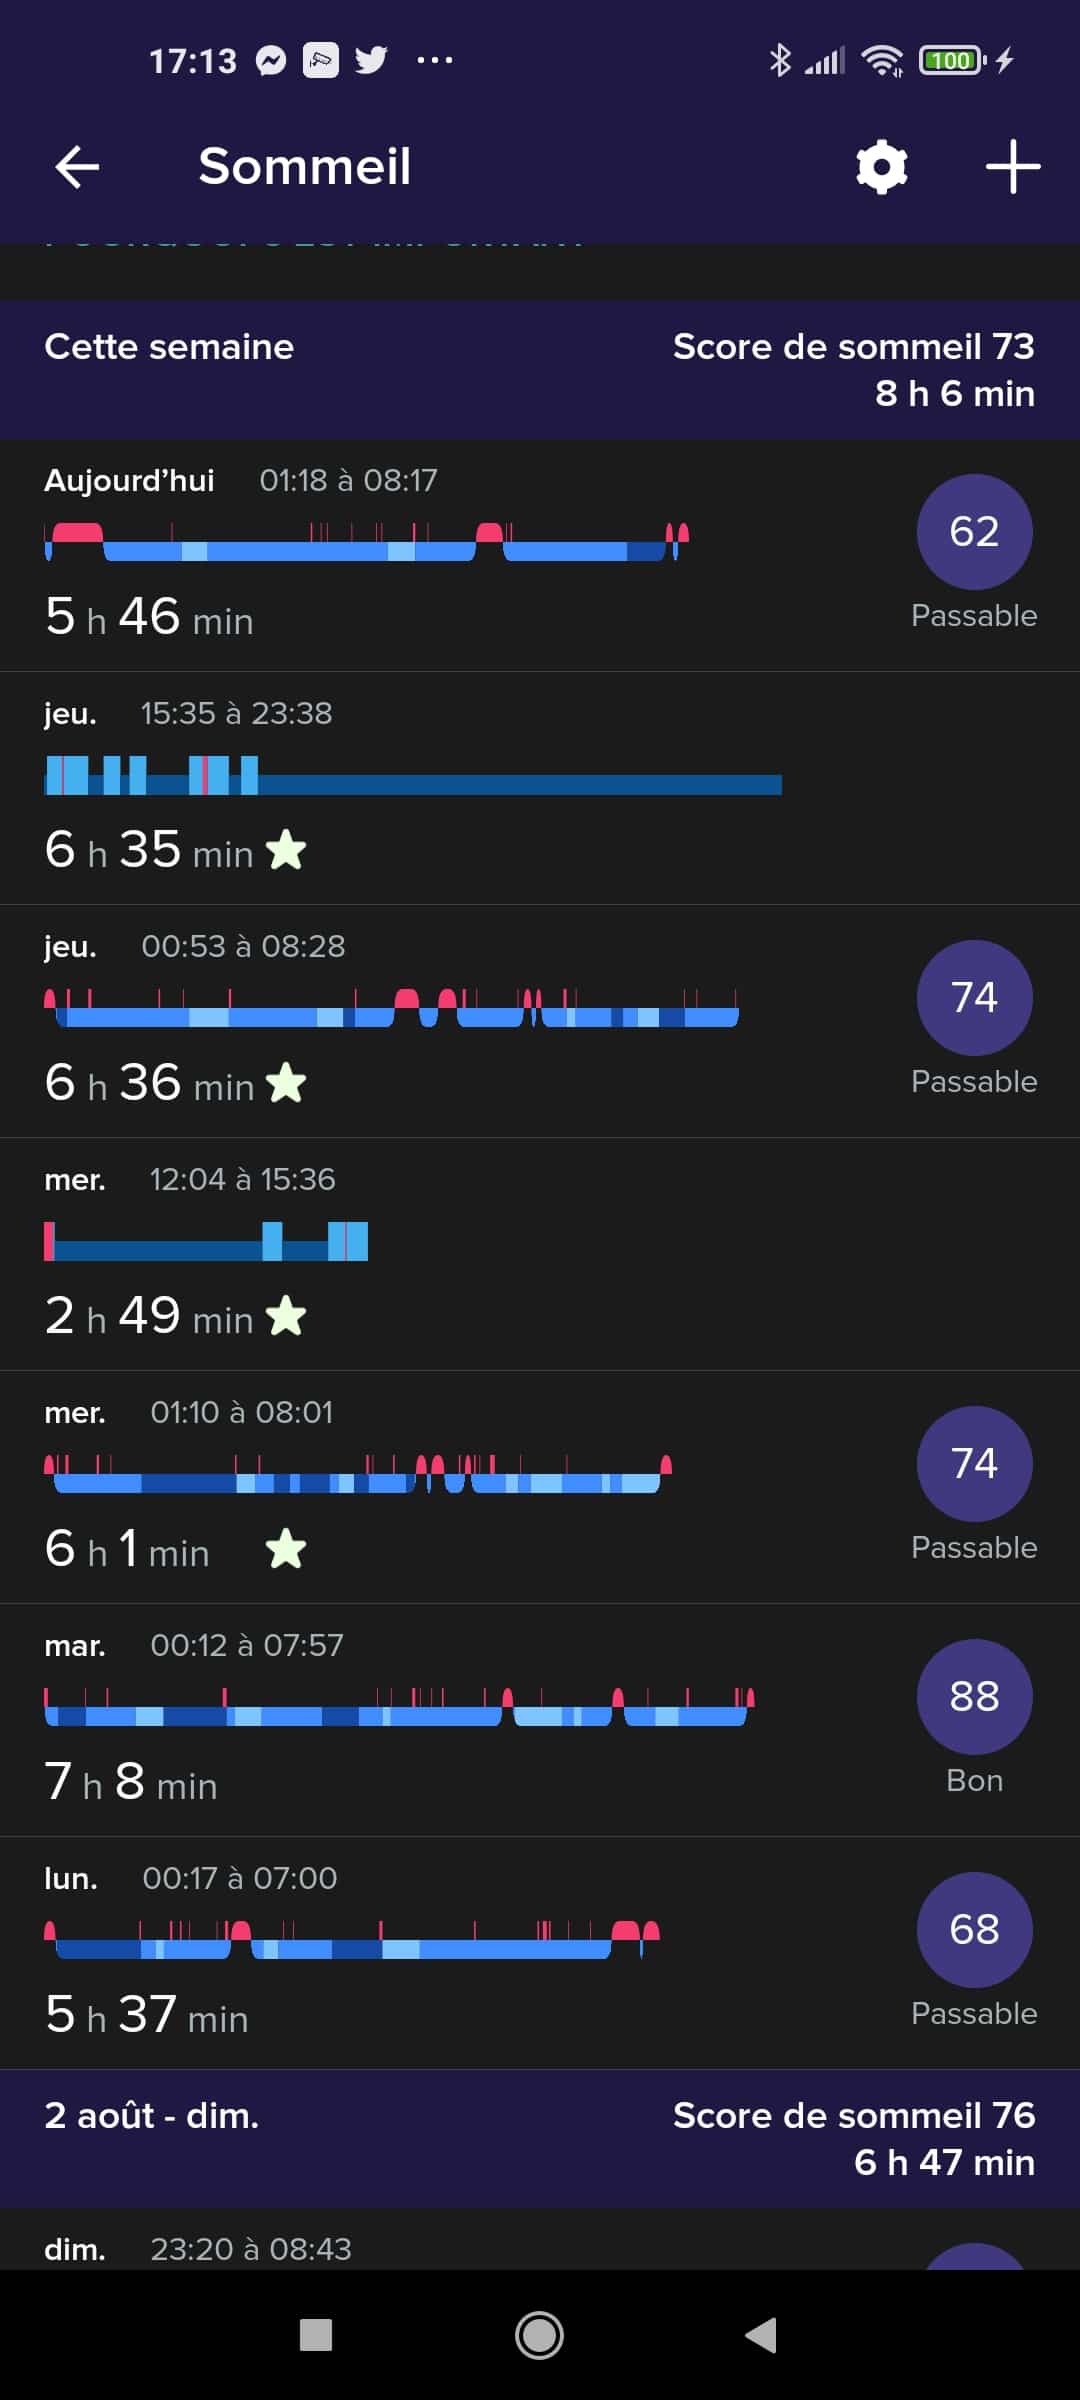1080x2400 pixels.
Task: Tap the back arrow in header
Action: 77,166
